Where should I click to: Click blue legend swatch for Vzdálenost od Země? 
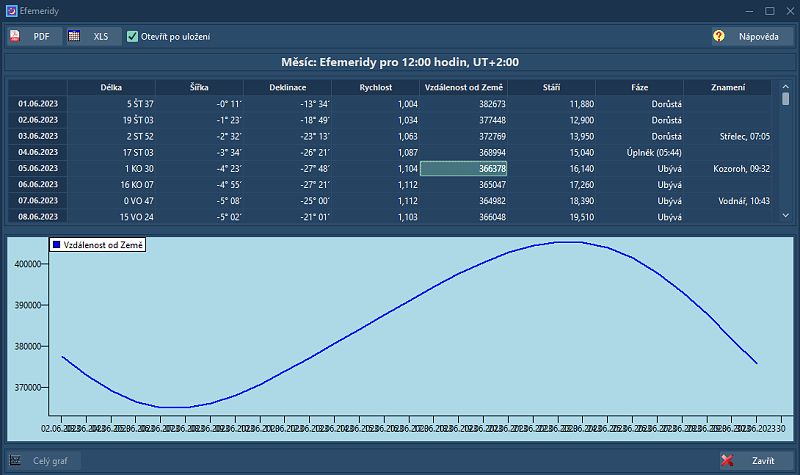tap(56, 244)
